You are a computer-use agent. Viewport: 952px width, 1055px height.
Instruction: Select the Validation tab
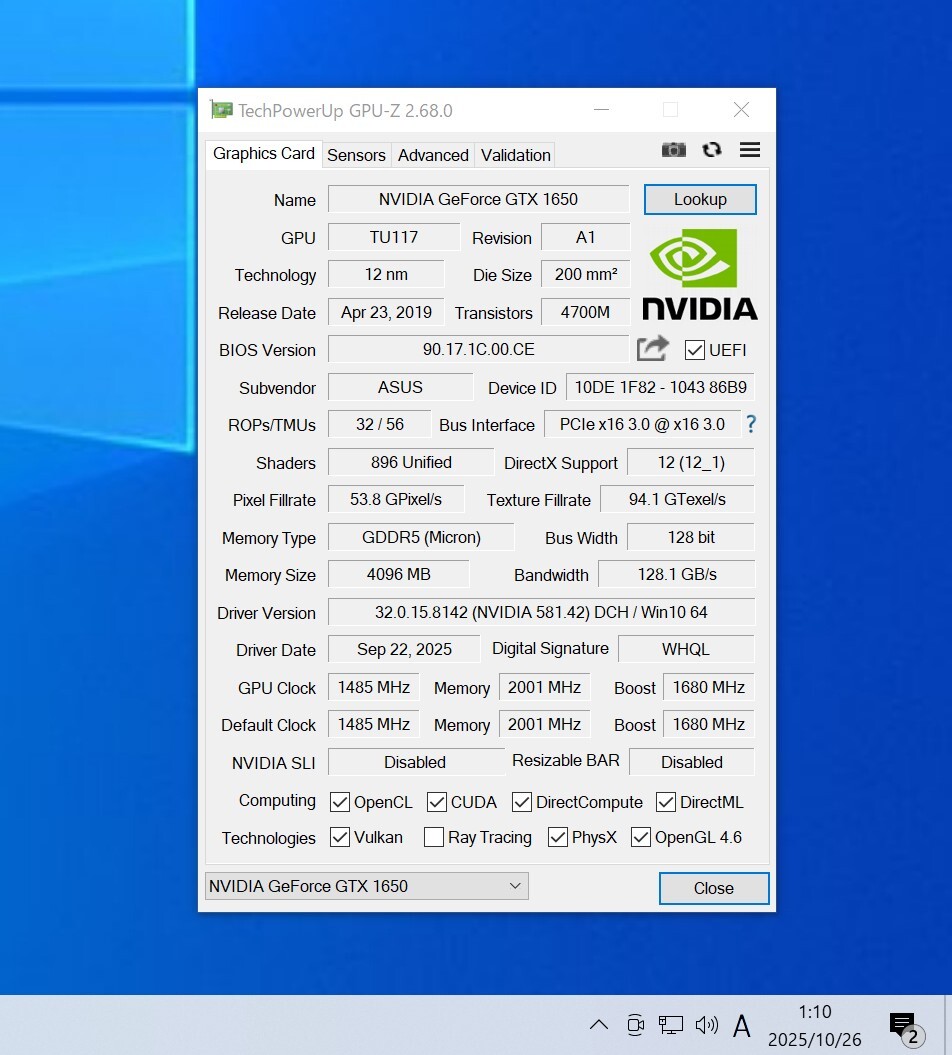click(x=515, y=155)
